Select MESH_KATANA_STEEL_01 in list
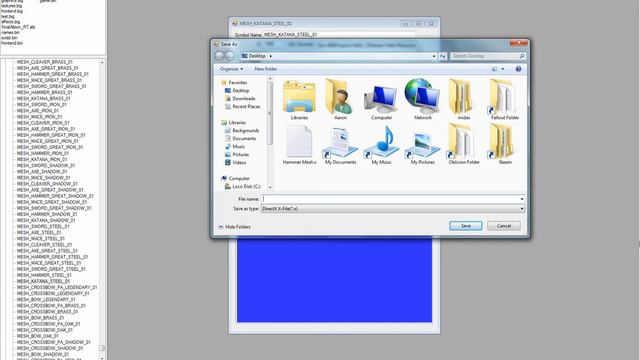Image resolution: width=640 pixels, height=360 pixels. click(x=43, y=281)
